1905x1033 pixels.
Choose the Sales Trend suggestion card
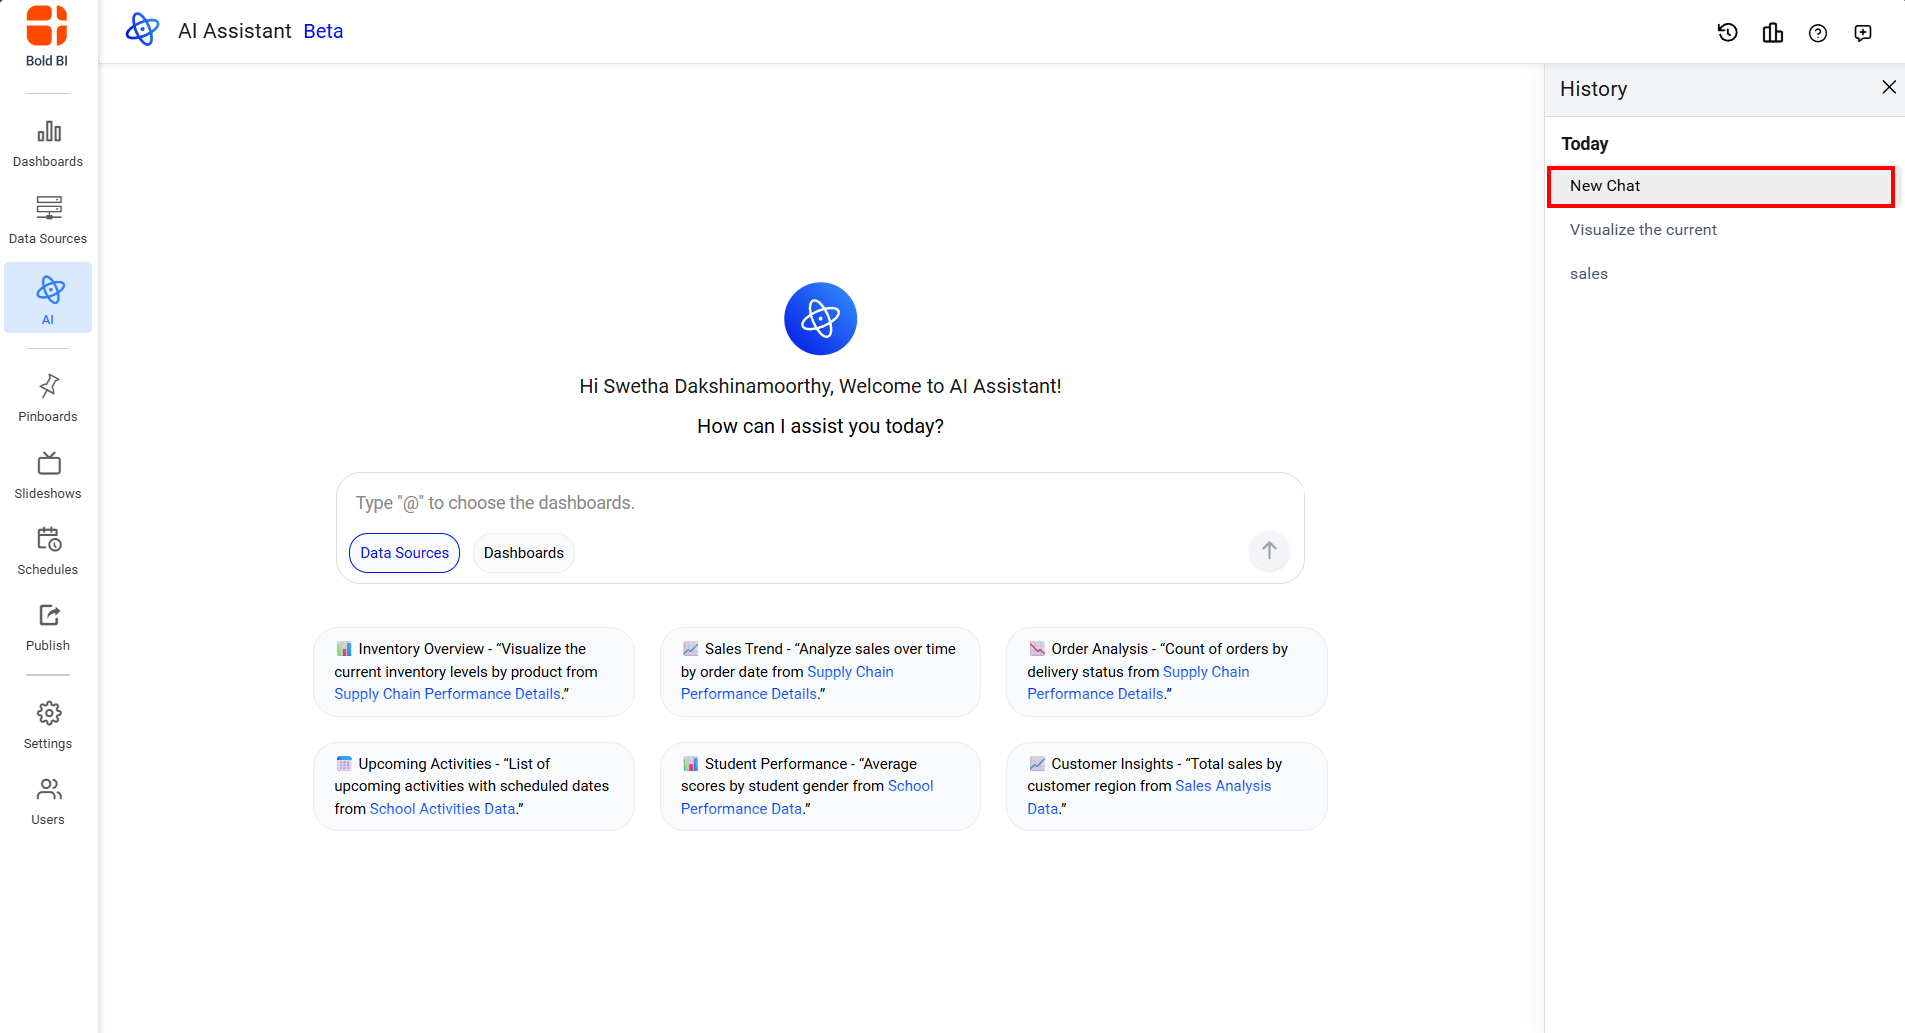820,672
